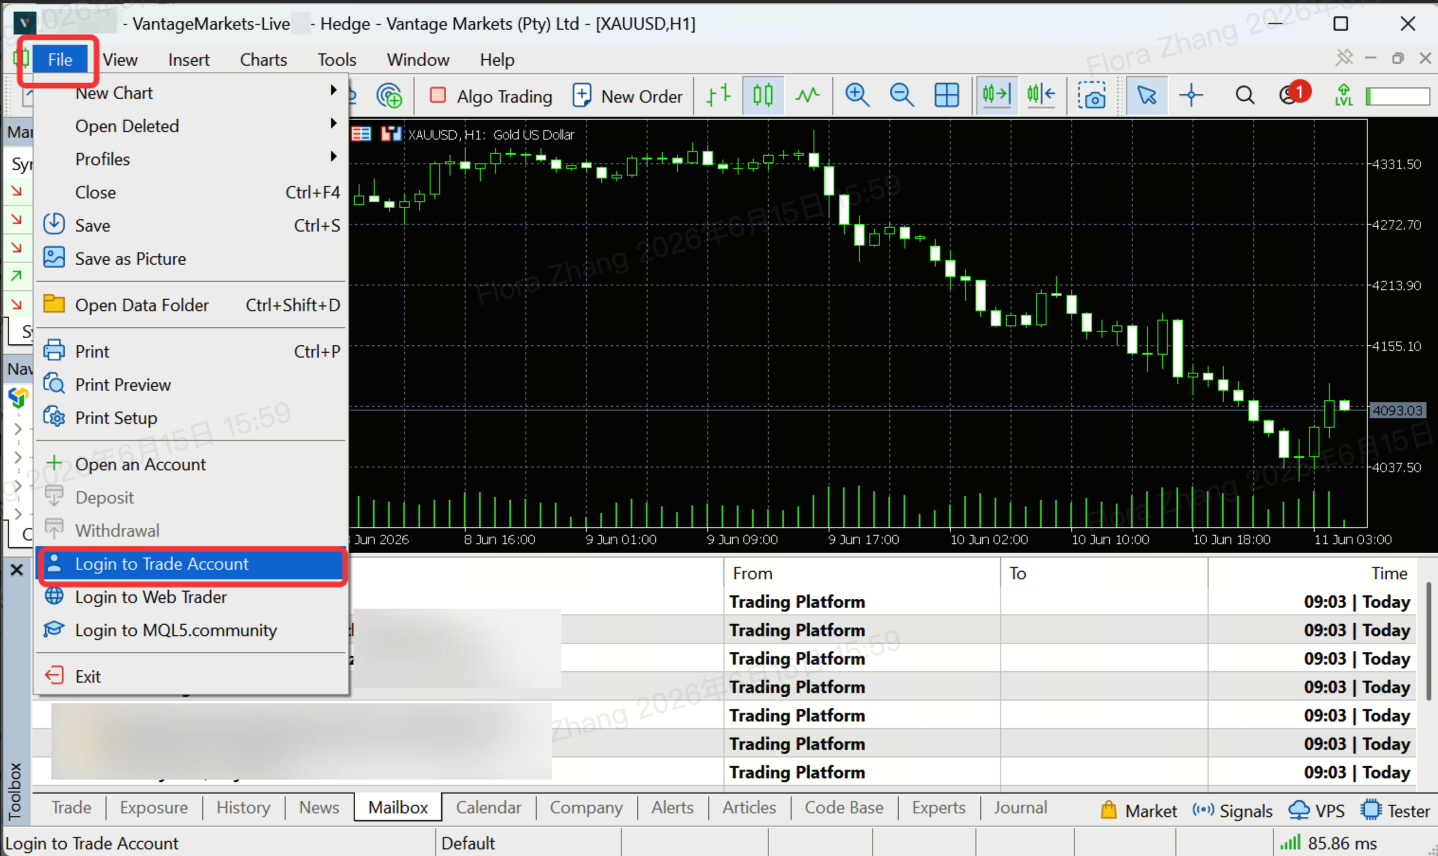
Task: Open the Market store
Action: click(x=1139, y=811)
